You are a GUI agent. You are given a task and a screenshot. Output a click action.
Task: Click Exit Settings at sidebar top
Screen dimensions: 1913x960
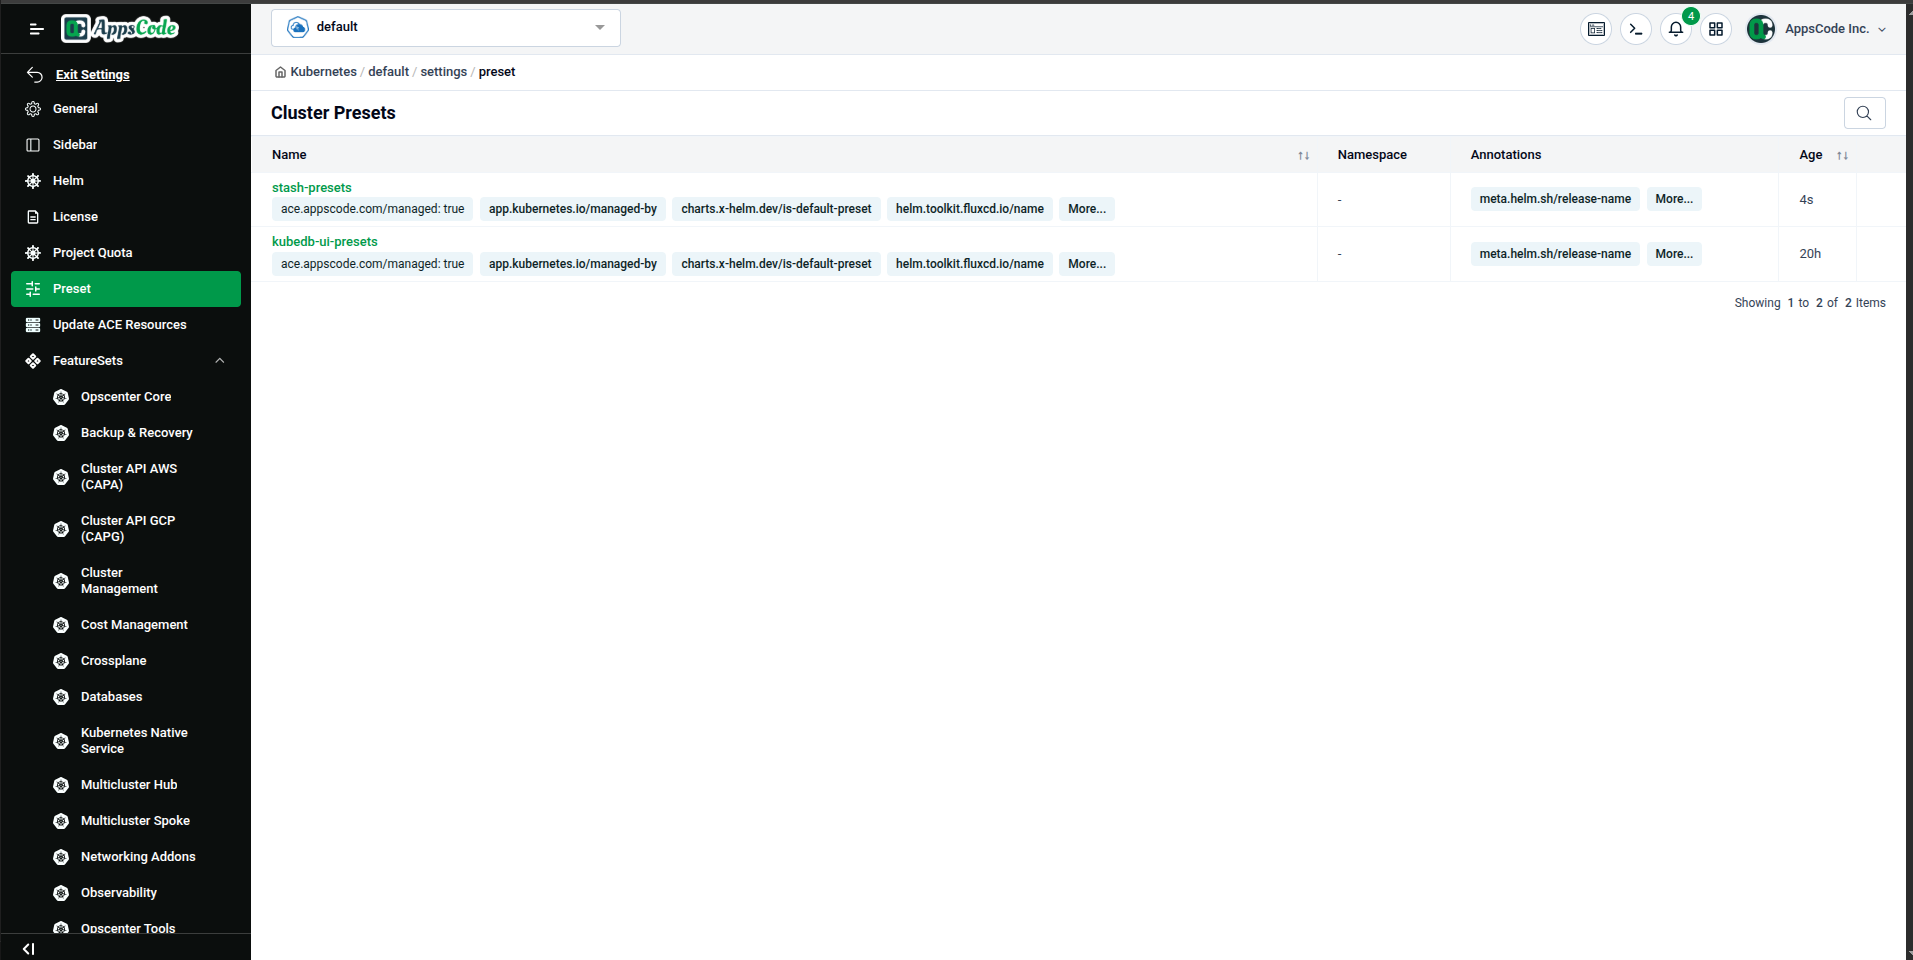(93, 74)
